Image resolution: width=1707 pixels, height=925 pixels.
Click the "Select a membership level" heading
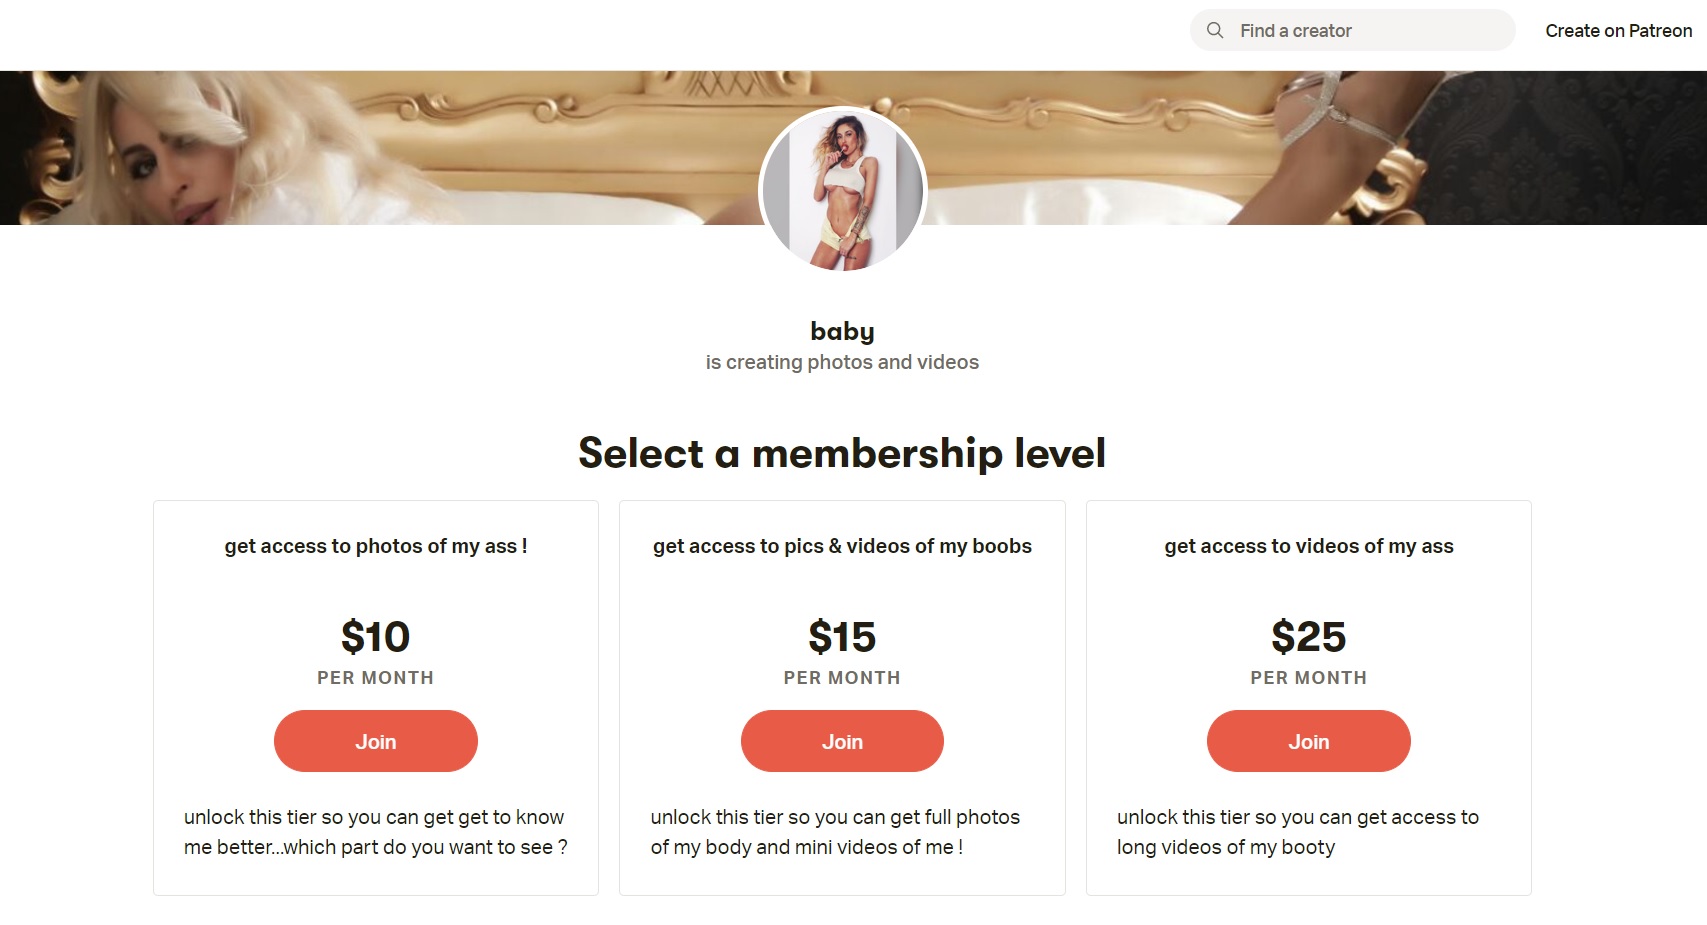[842, 453]
